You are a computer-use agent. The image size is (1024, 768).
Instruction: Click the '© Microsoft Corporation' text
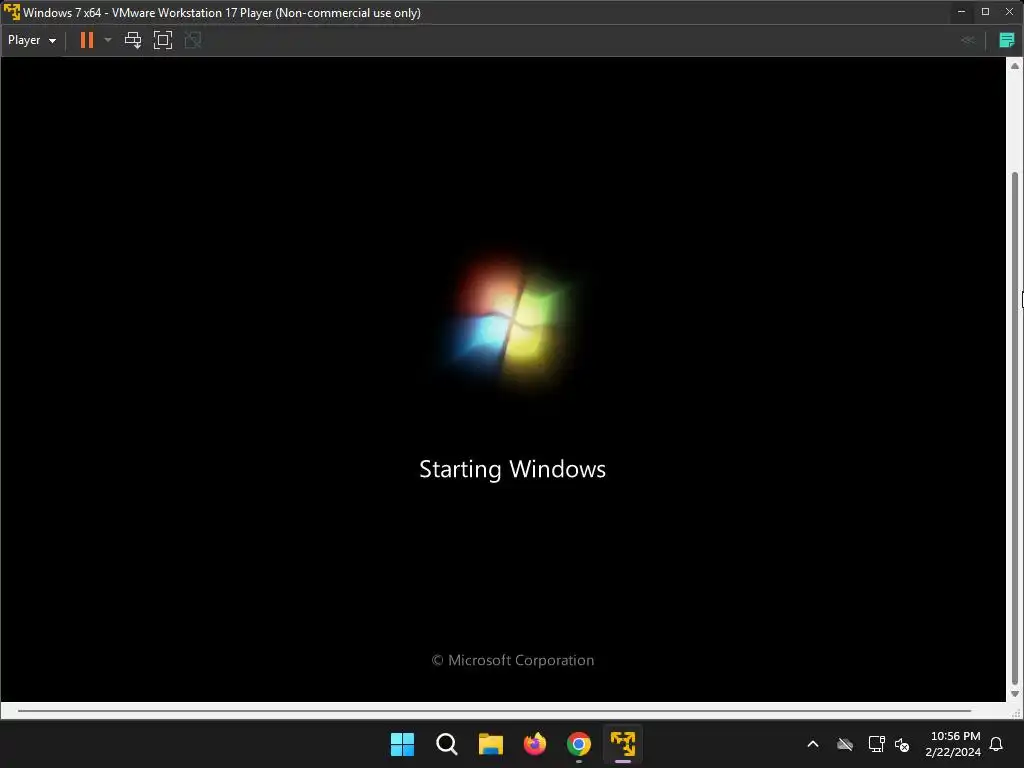[513, 660]
